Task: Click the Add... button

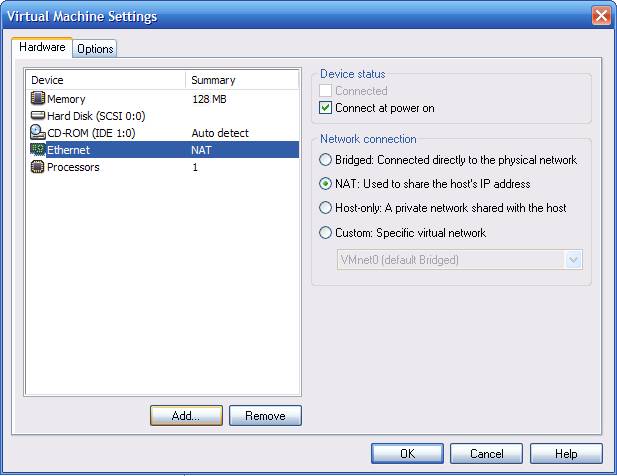Action: click(186, 416)
